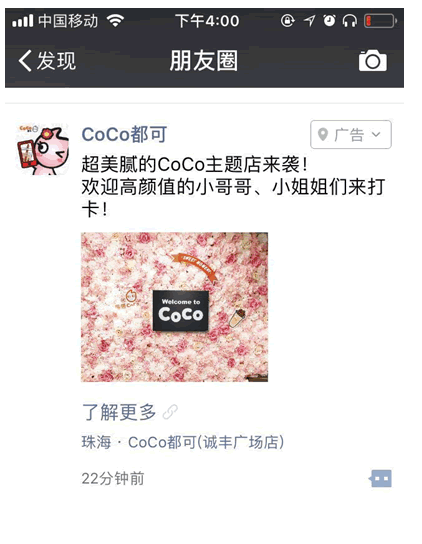Open the camera icon to post moment
This screenshot has height=544, width=422.
[x=372, y=61]
